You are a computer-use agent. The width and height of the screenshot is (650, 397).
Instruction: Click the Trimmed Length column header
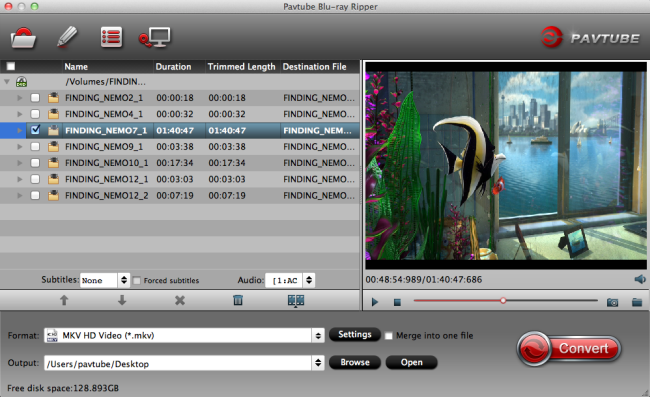(x=242, y=66)
